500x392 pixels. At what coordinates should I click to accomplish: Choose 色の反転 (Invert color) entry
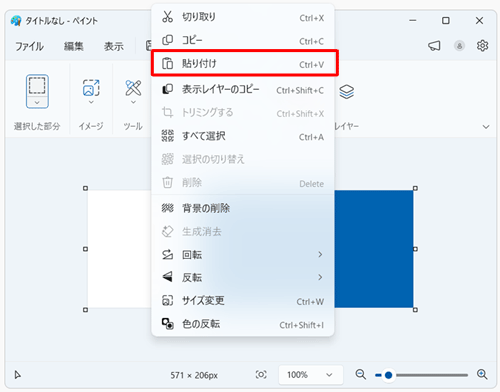tap(243, 324)
